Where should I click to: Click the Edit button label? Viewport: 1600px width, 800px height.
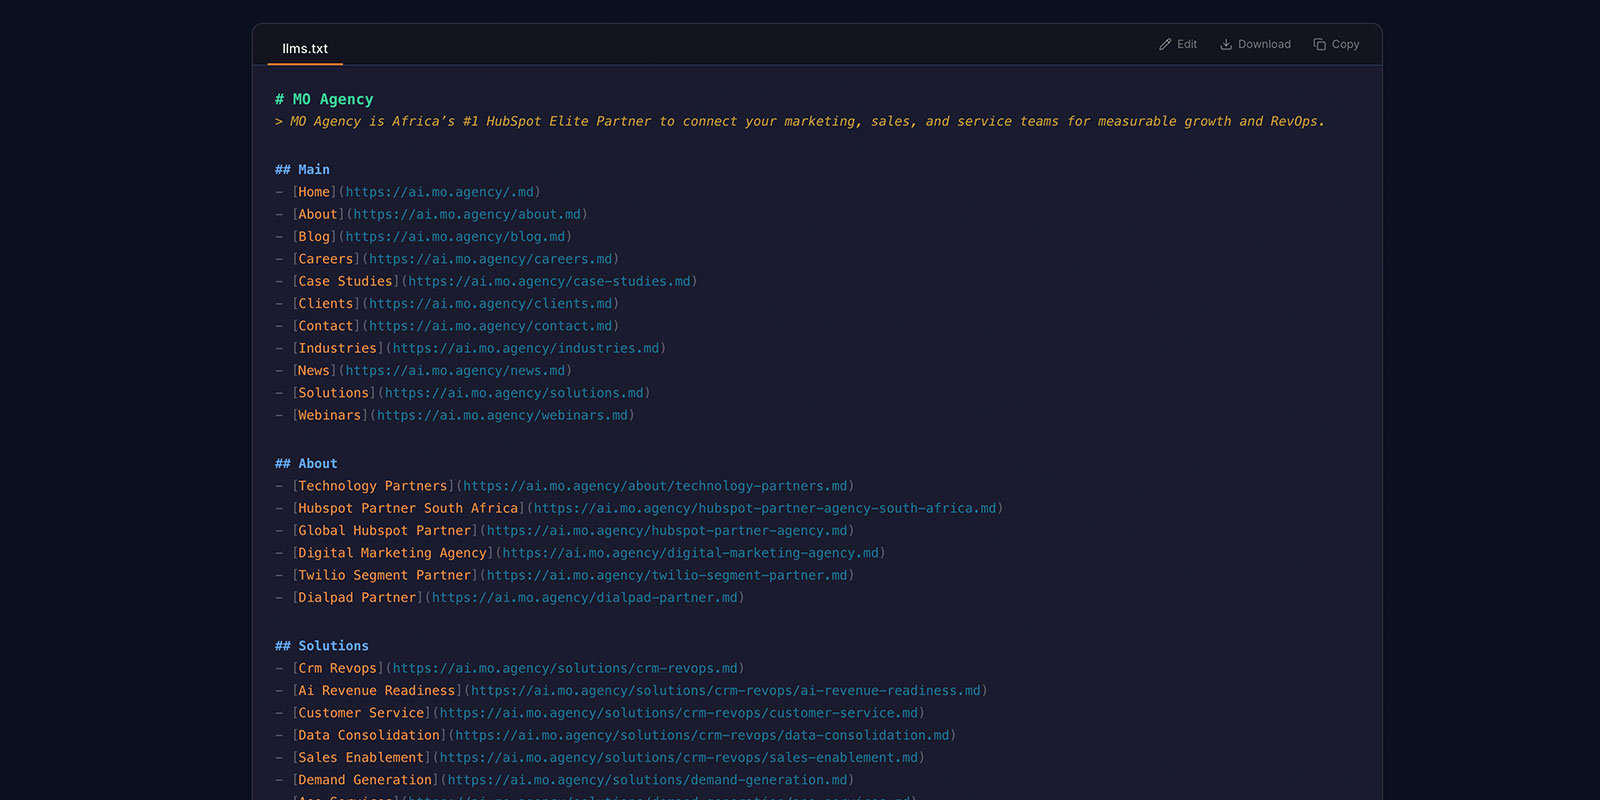pos(1187,44)
